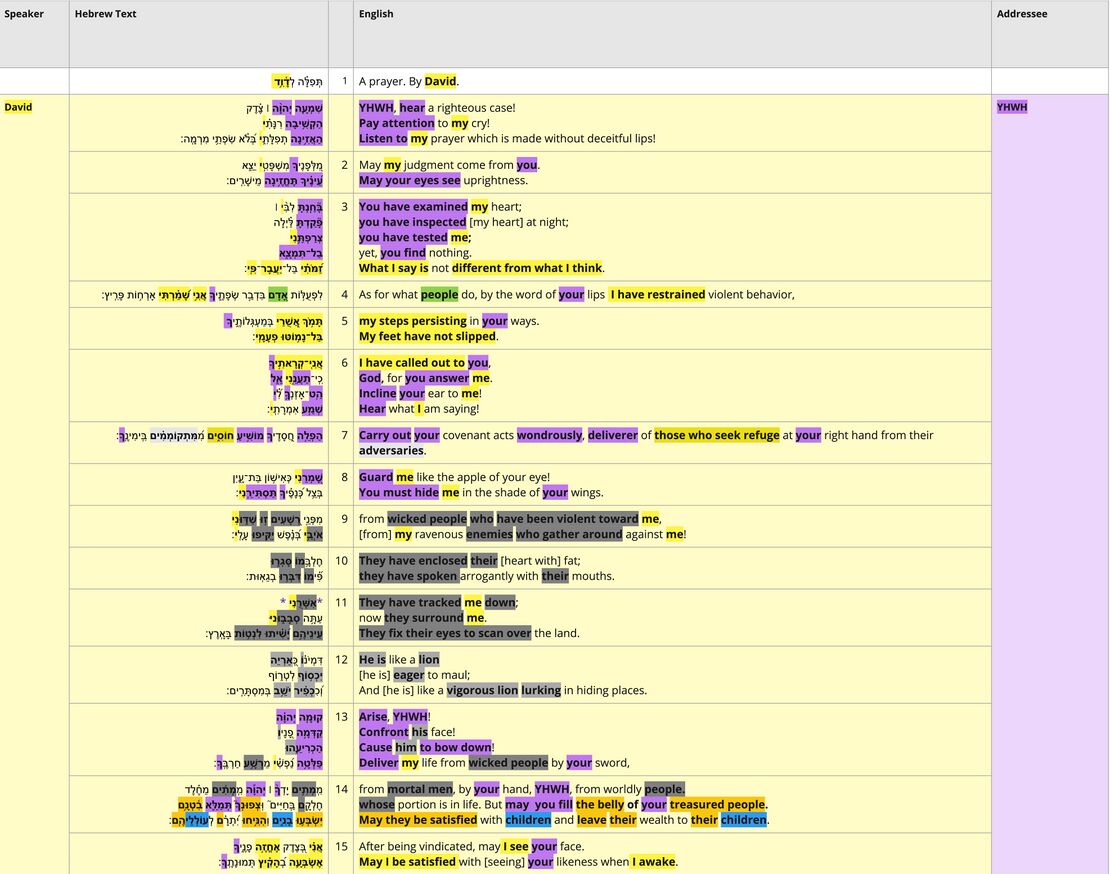The image size is (1110, 874).
Task: Select the phrase May your eyes see in verse 2
Action: tap(408, 179)
